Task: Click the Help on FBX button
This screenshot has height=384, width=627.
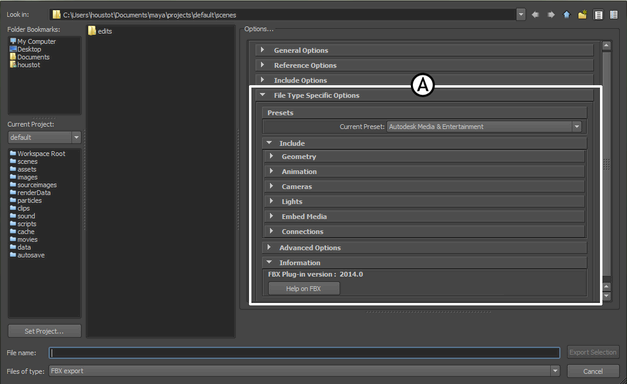Action: coord(304,288)
